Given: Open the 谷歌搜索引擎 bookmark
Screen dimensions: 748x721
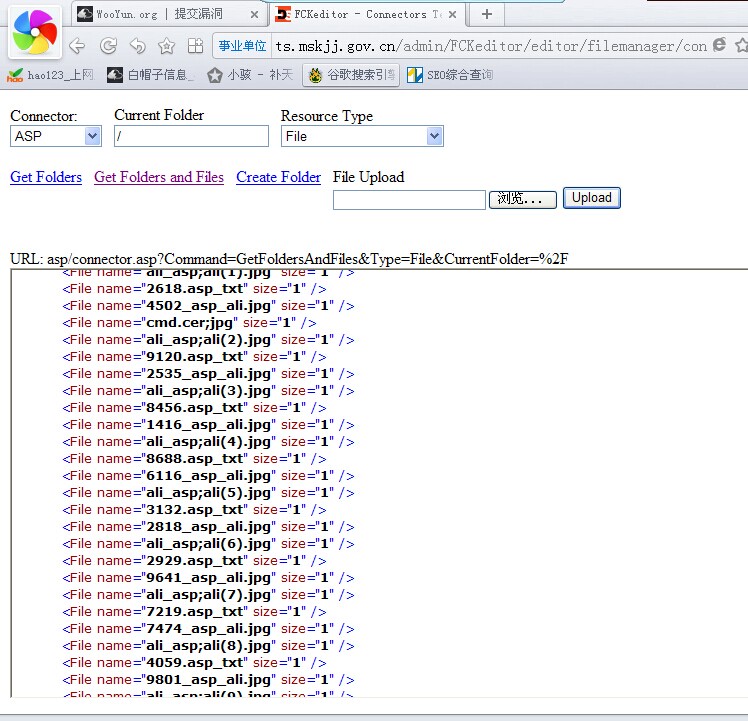Looking at the screenshot, I should 351,75.
